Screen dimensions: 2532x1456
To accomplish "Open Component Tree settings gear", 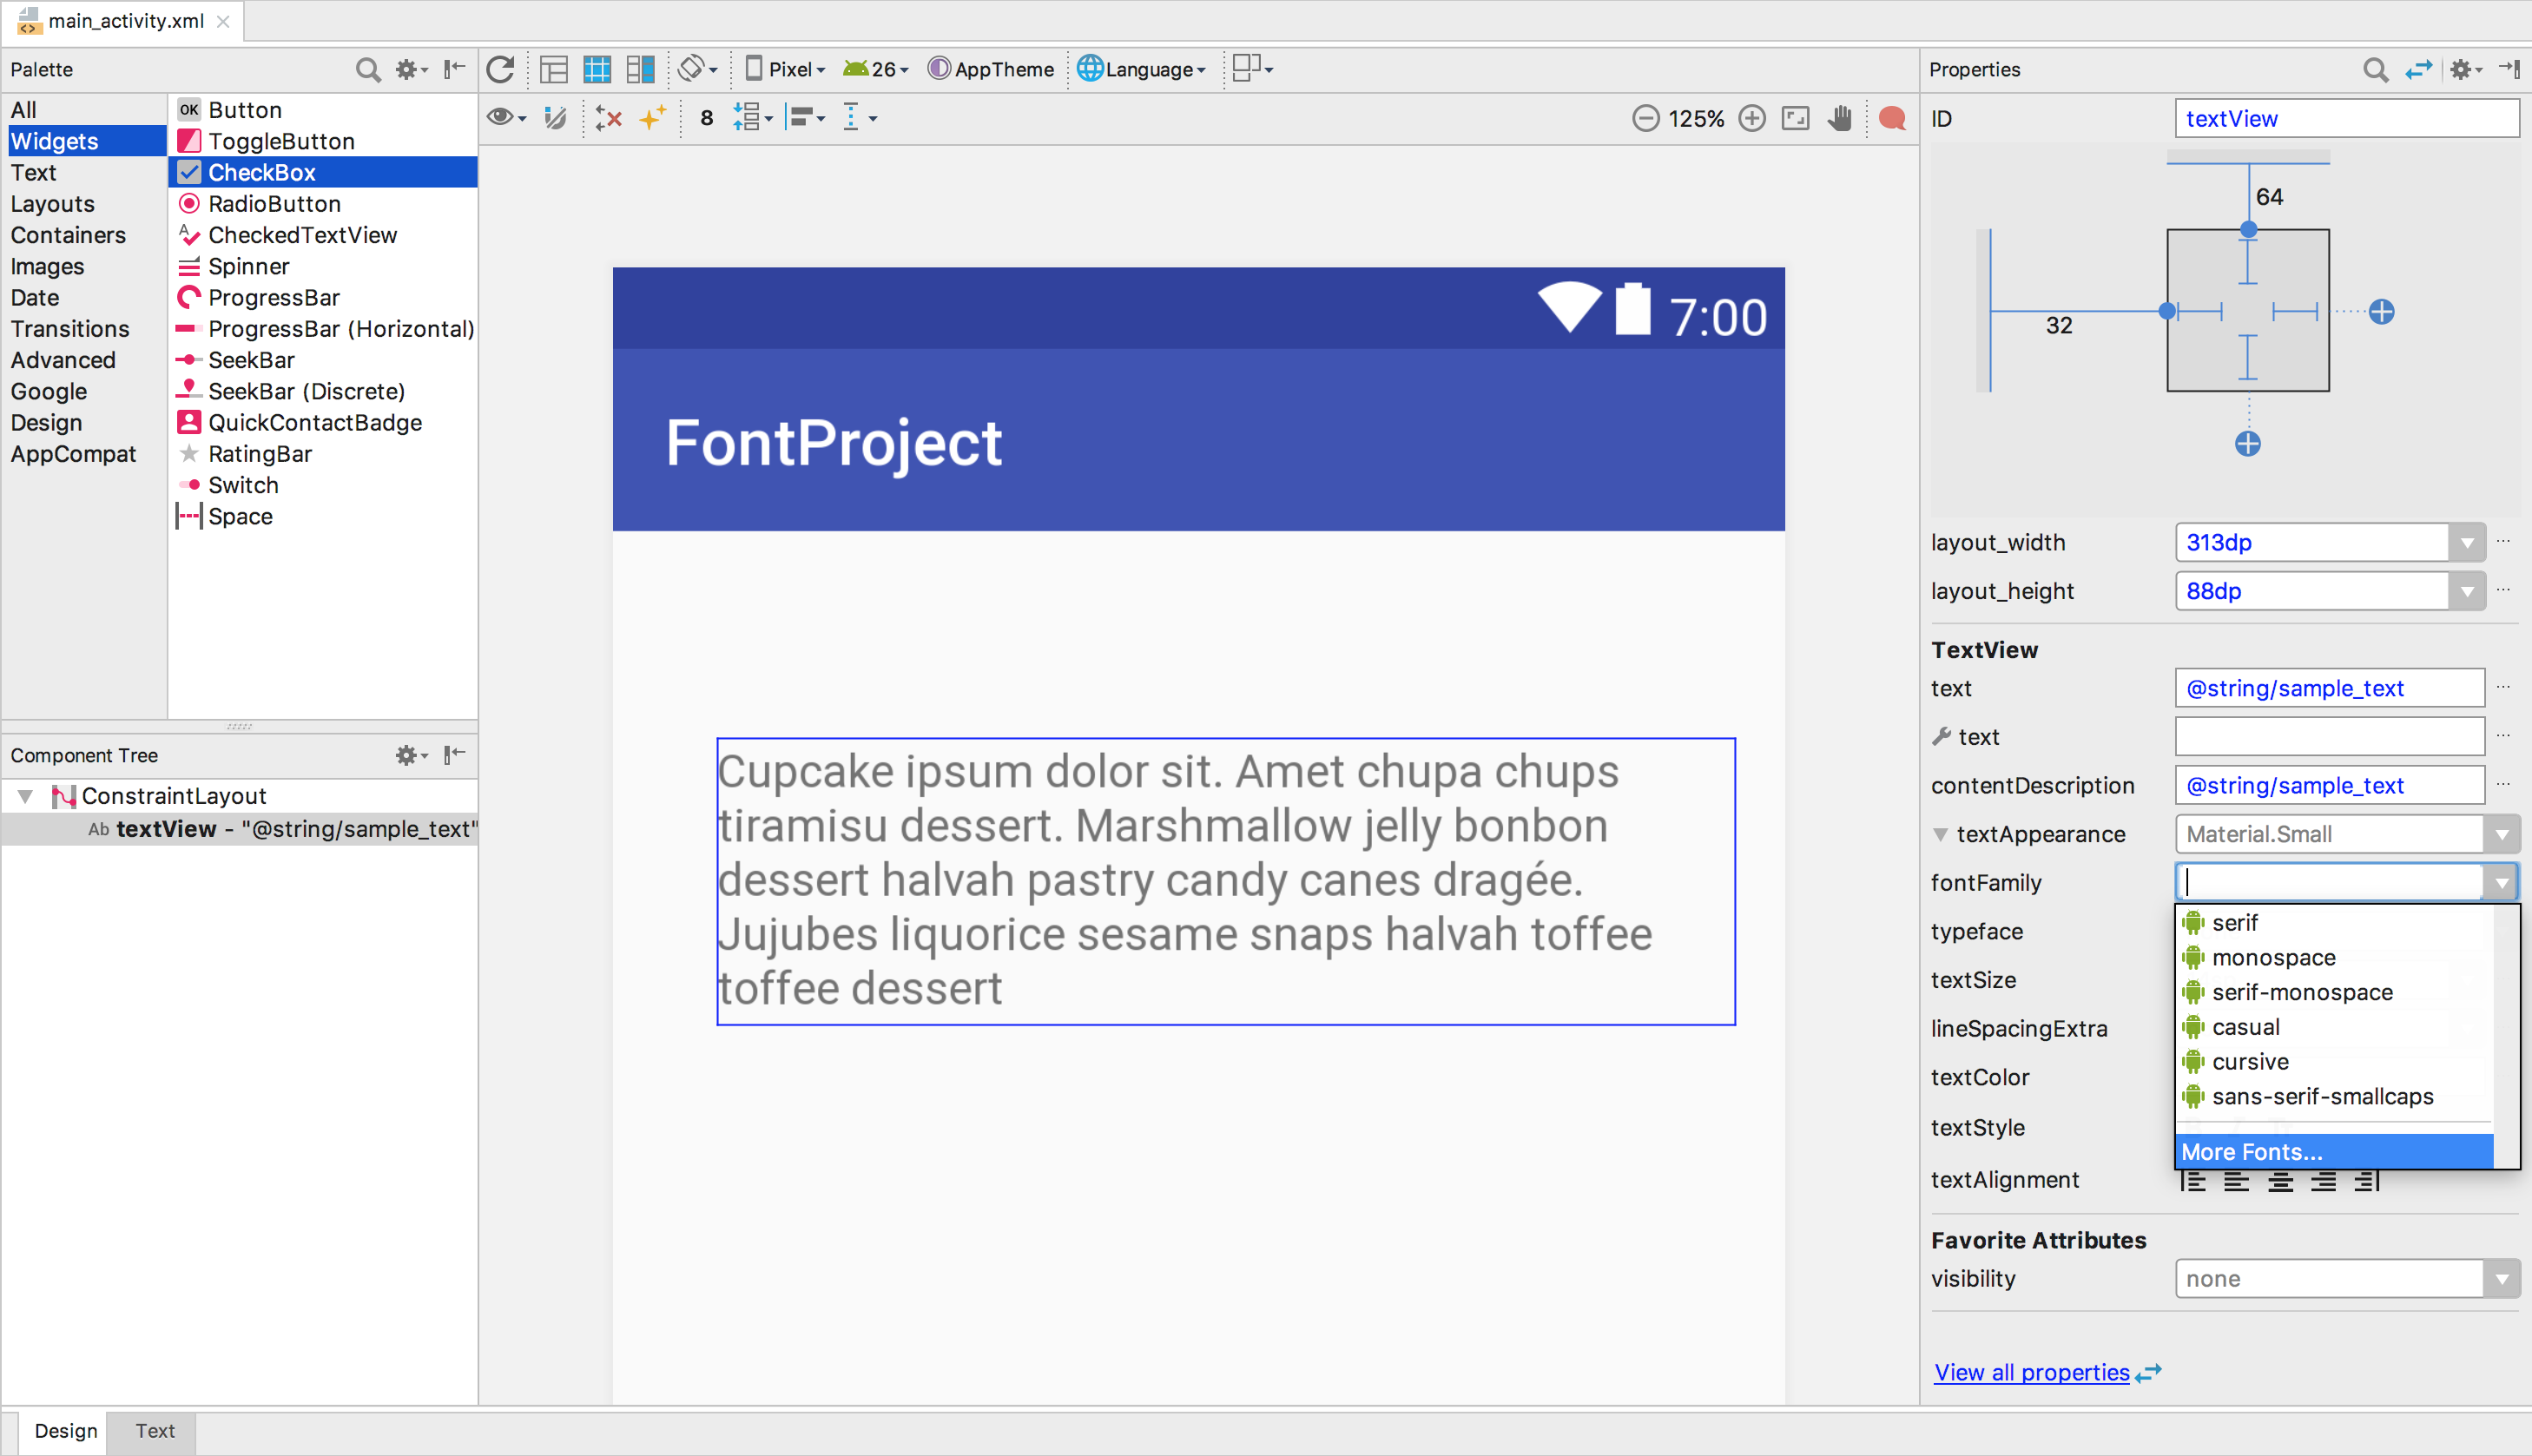I will [x=410, y=755].
